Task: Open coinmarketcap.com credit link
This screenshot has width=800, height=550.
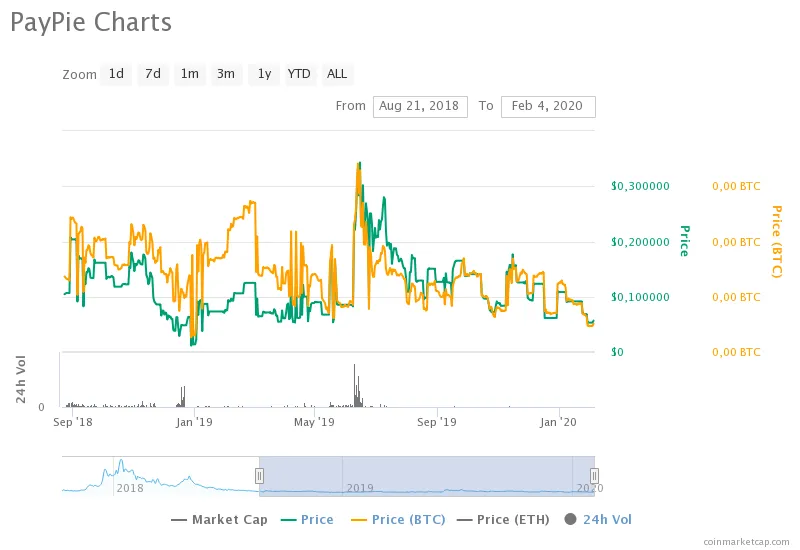Action: (x=746, y=541)
